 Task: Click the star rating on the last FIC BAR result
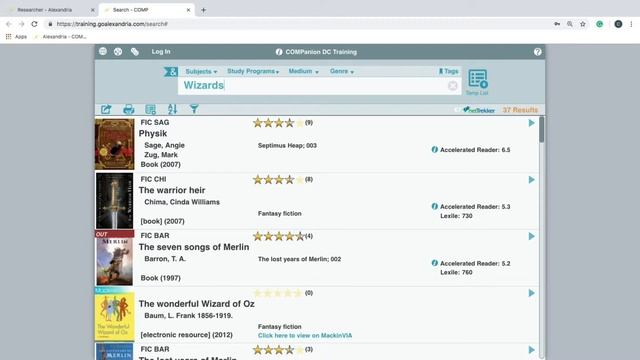[278, 349]
